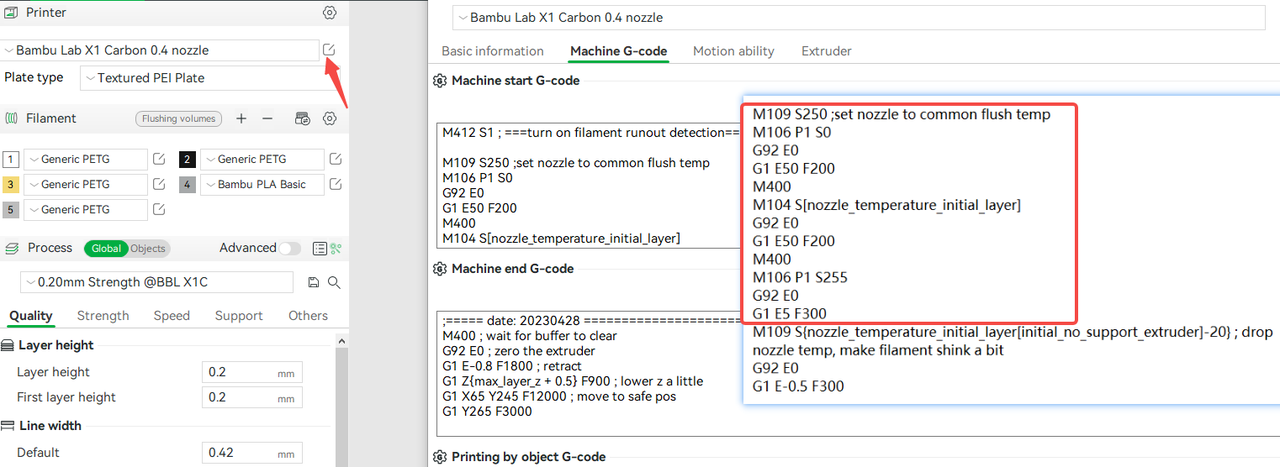This screenshot has height=467, width=1280.
Task: Open filament 1 Generic PETG dropdown
Action: 85,159
